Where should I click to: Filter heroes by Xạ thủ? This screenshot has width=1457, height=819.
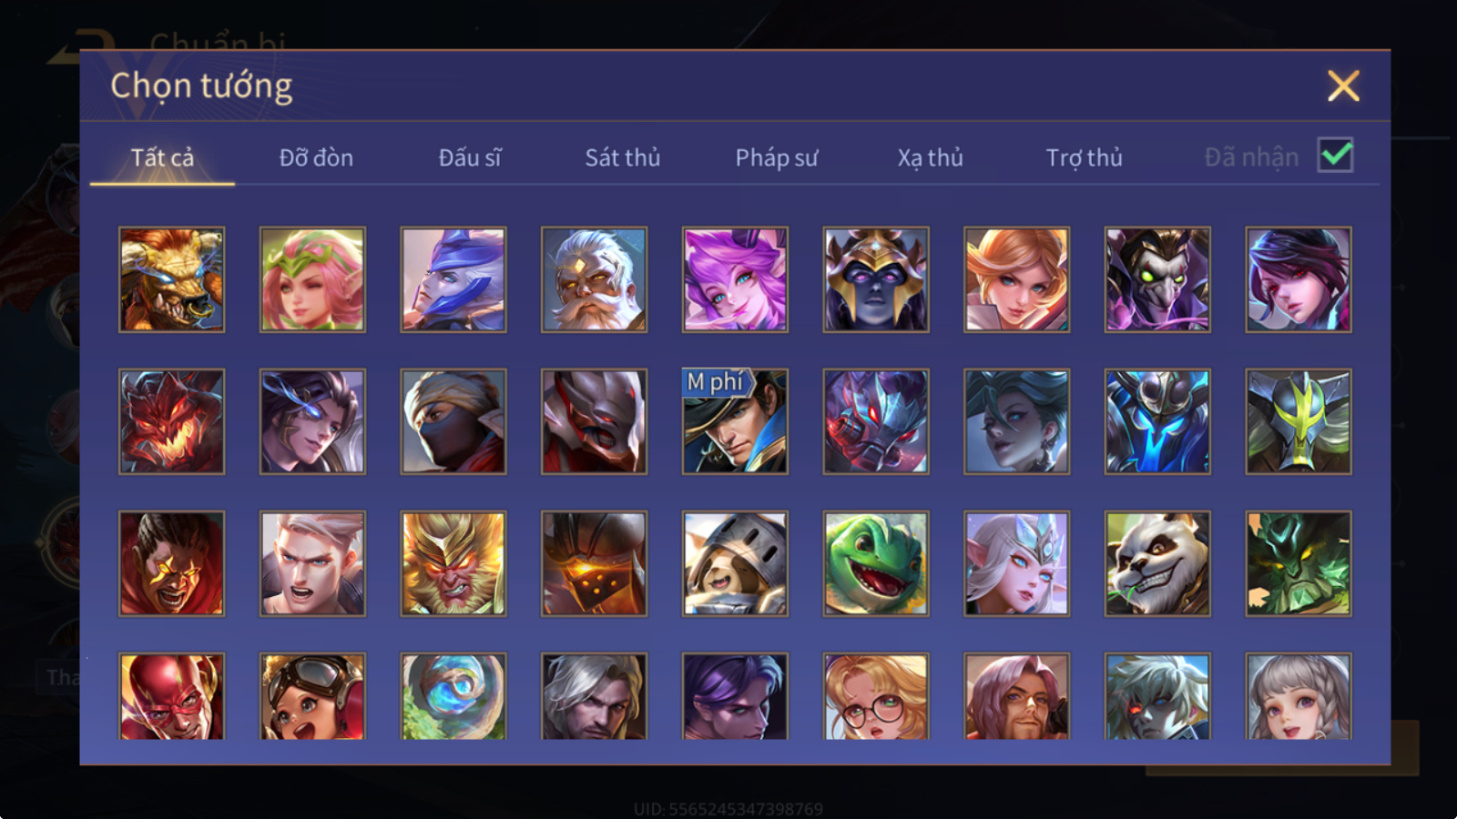pyautogui.click(x=930, y=158)
